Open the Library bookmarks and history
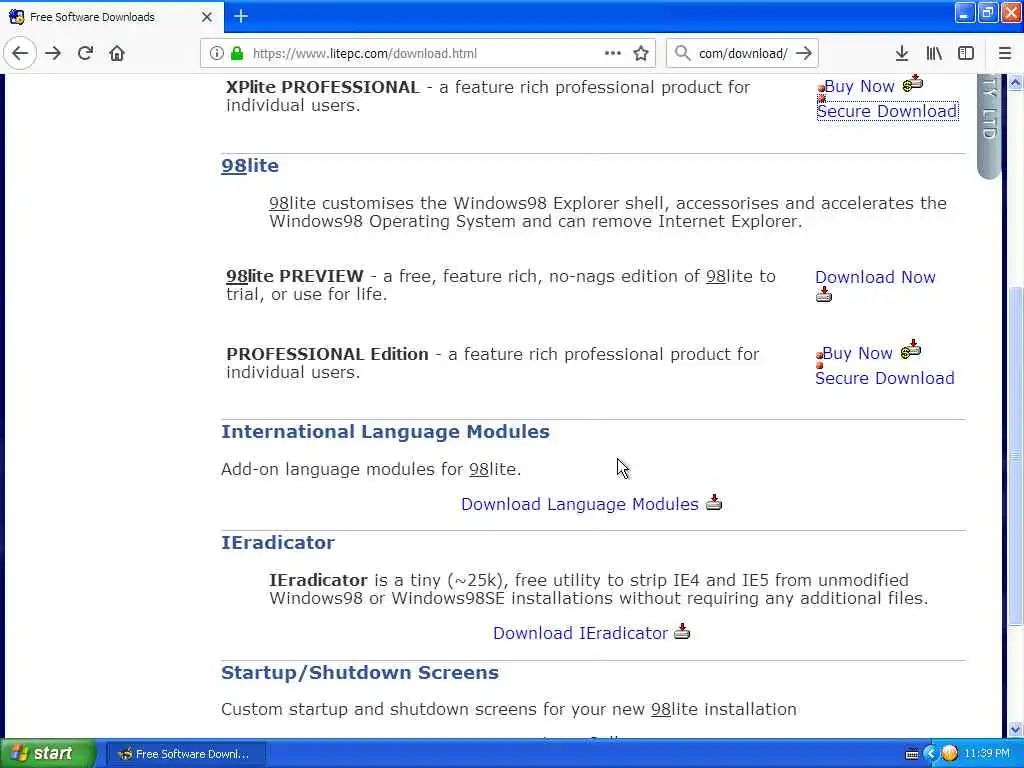This screenshot has width=1024, height=768. (x=934, y=53)
